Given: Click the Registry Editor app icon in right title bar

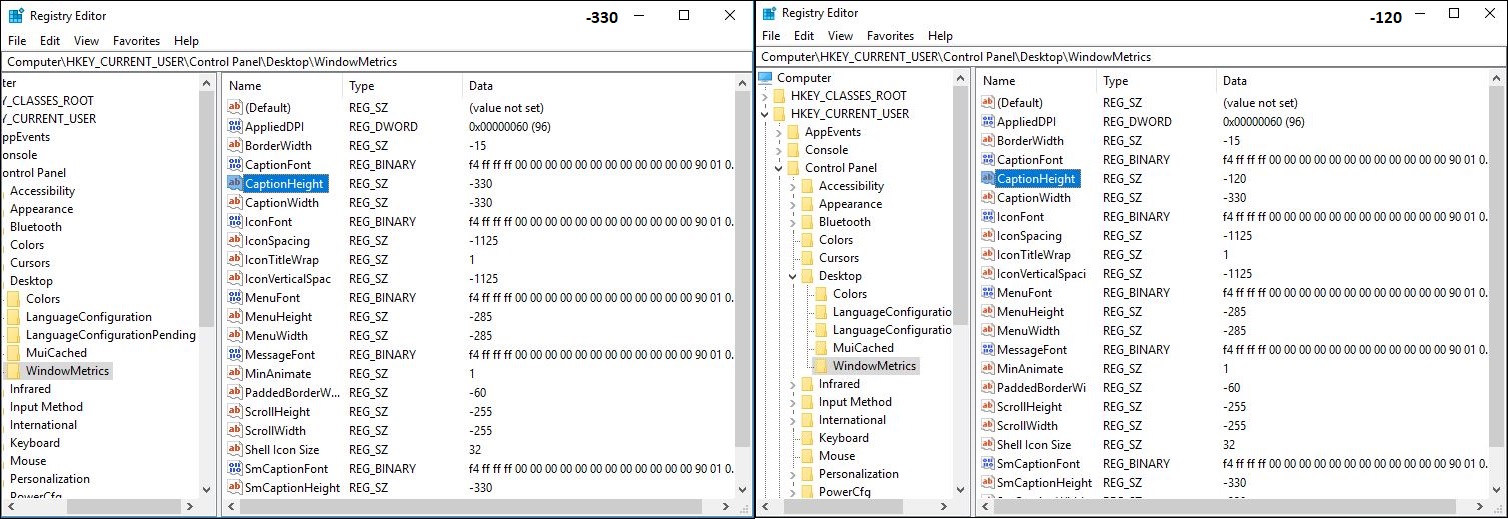Looking at the screenshot, I should 768,12.
